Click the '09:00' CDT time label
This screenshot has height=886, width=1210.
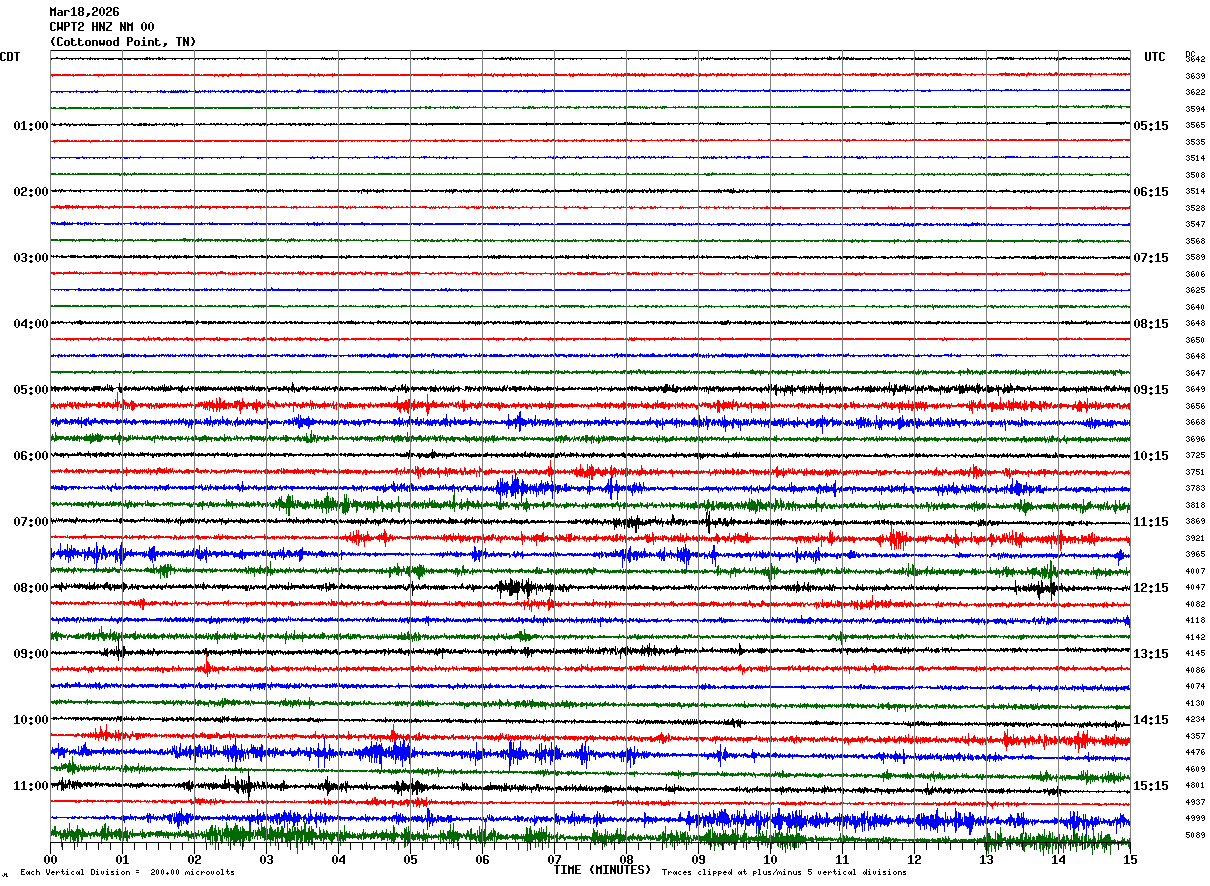(31, 654)
